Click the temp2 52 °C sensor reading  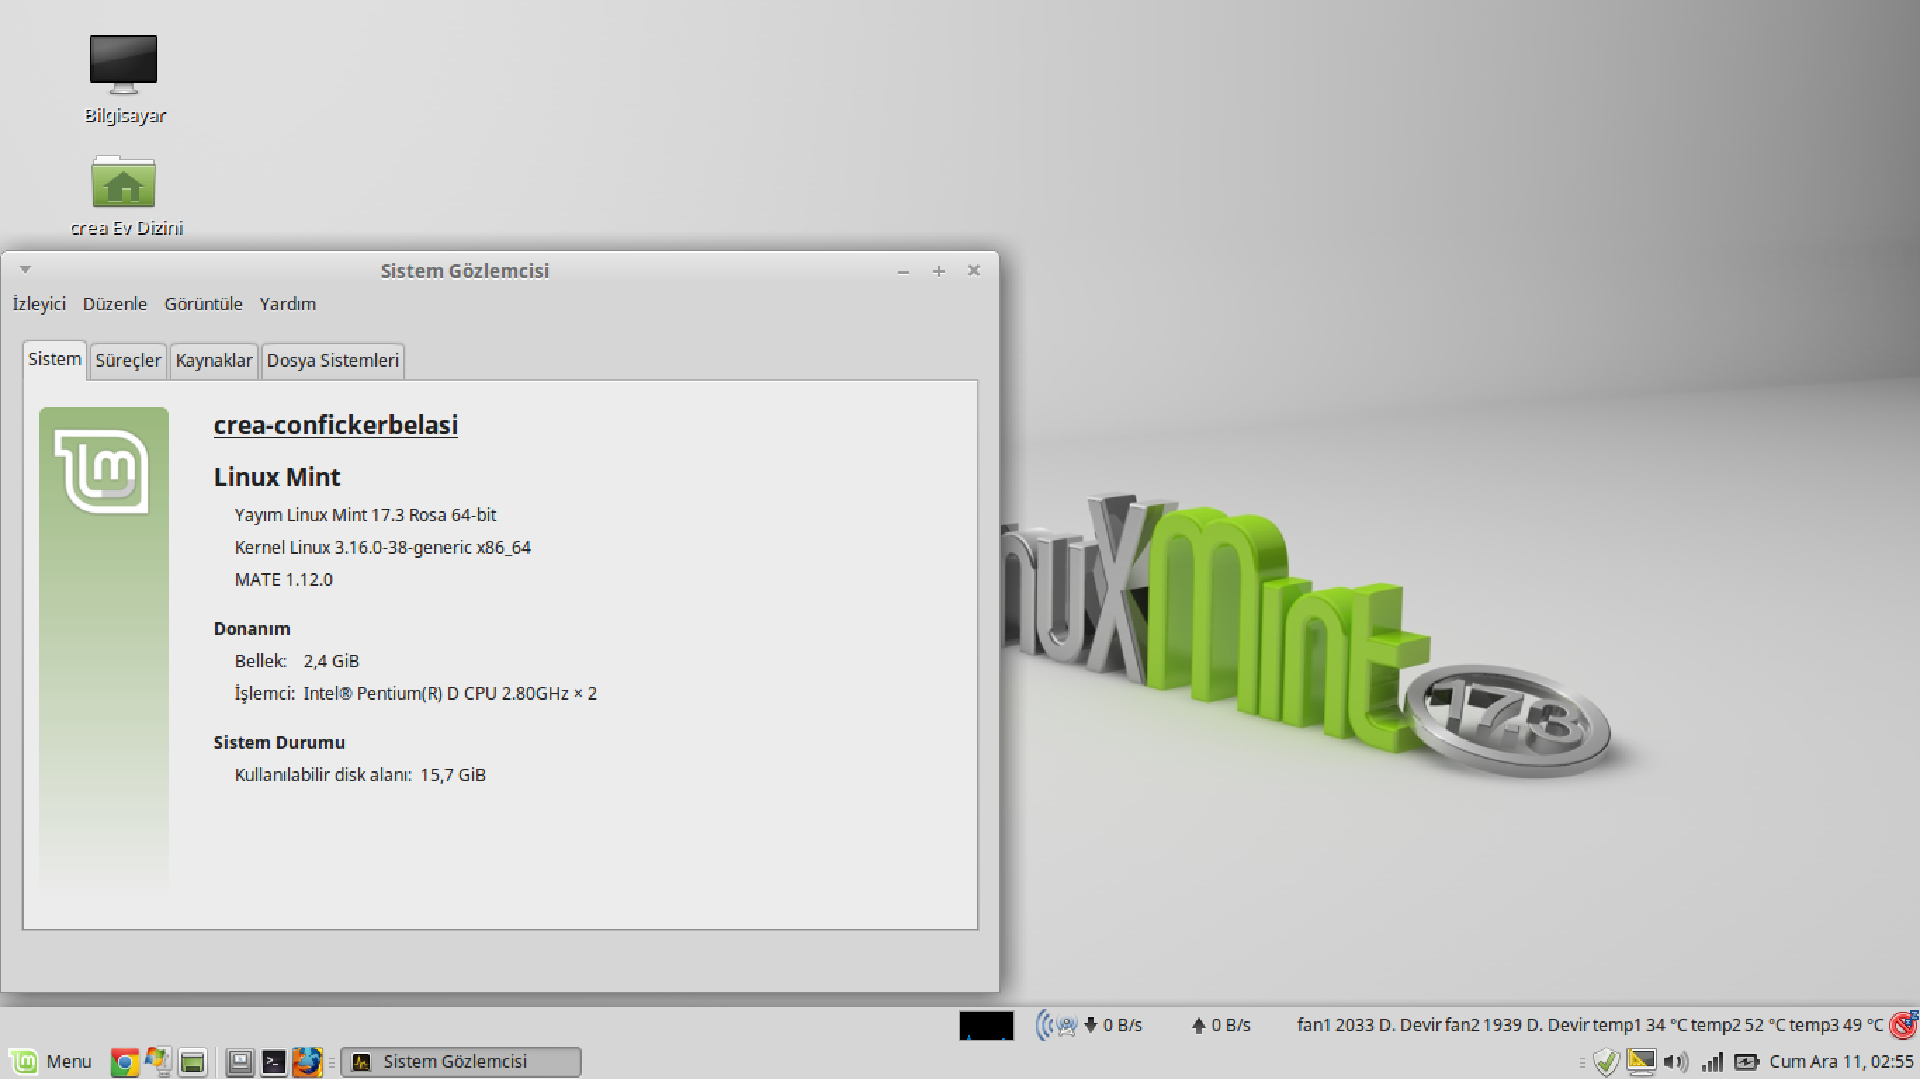point(1739,1025)
